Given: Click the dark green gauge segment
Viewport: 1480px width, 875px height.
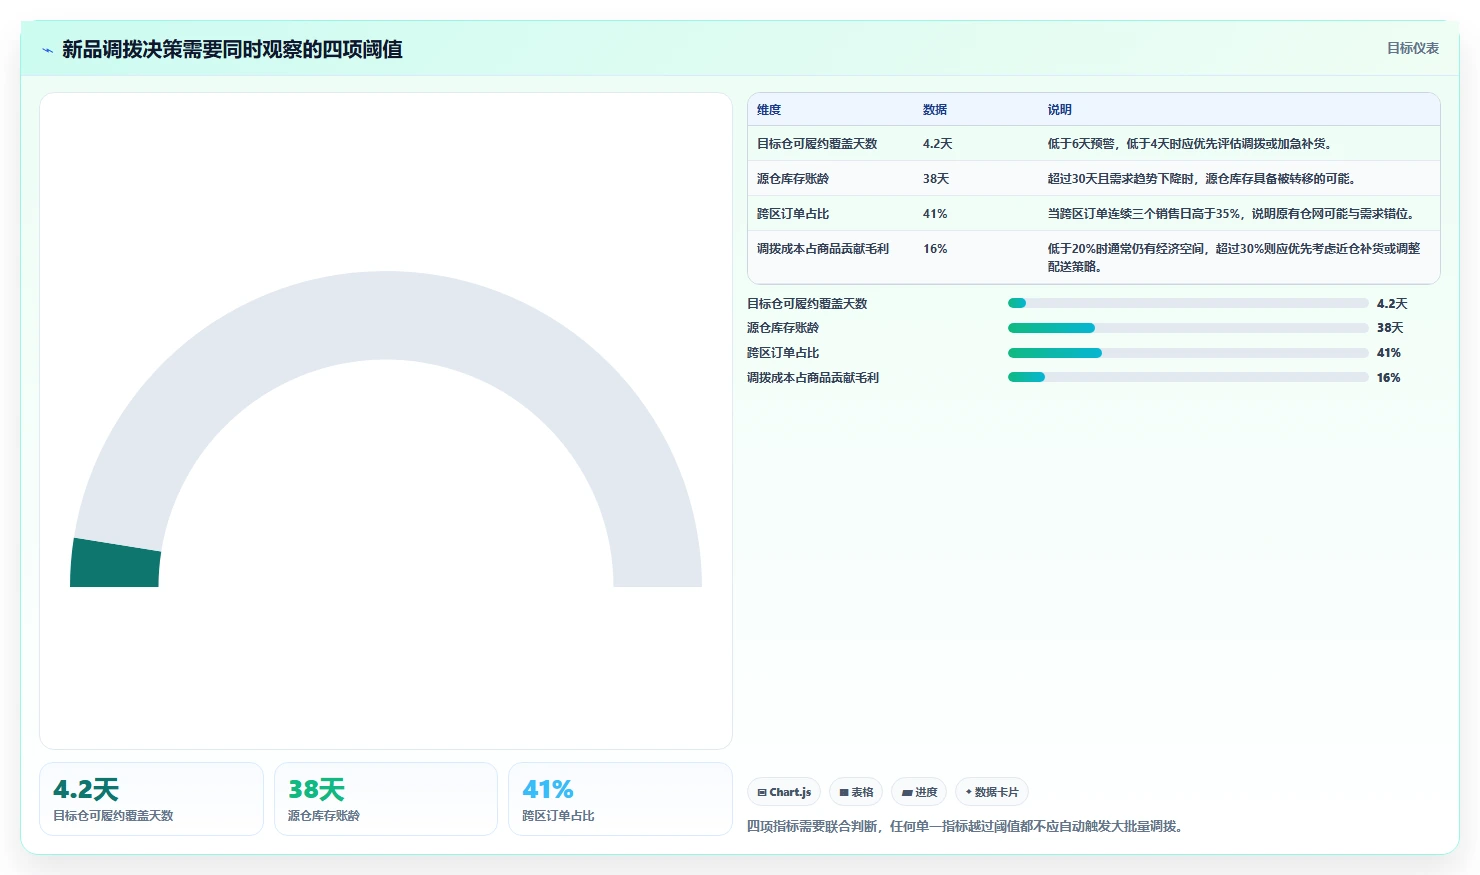Looking at the screenshot, I should pyautogui.click(x=115, y=564).
